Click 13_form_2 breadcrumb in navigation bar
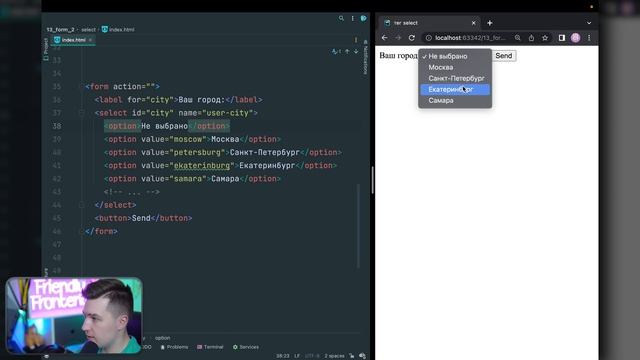The image size is (640, 360). tap(60, 29)
